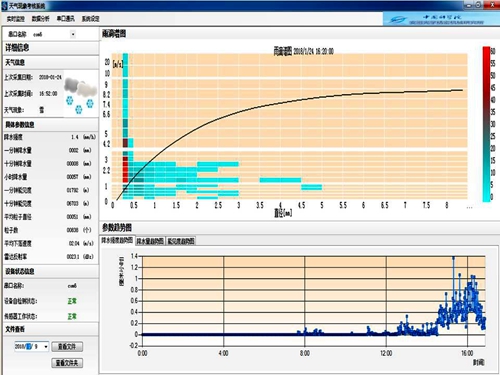This screenshot has width=500, height=375.
Task: Expand the com6 serial port dropdown
Action: (x=73, y=34)
